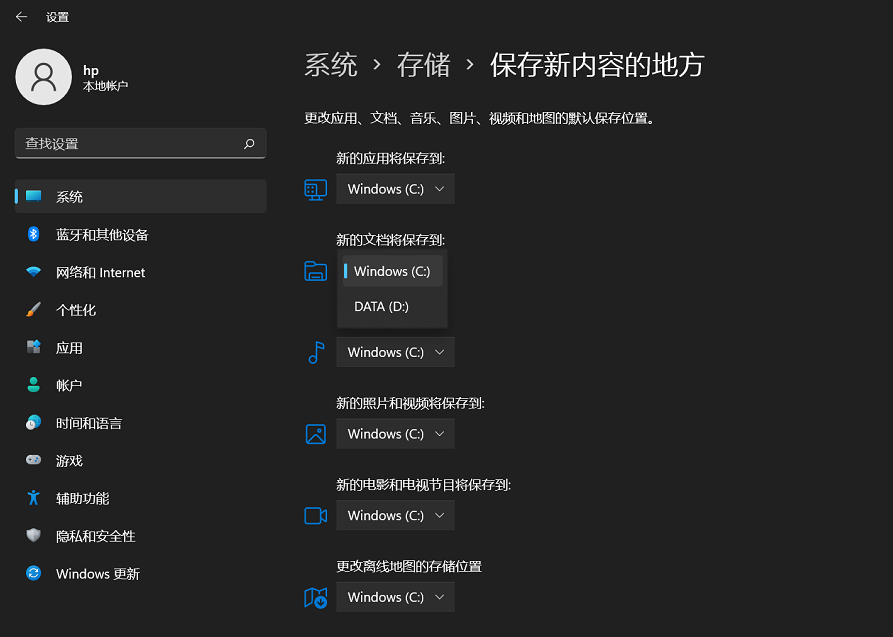Screen dimensions: 893x637
Task: Click the Accounts person icon in sidebar
Action: tap(34, 385)
